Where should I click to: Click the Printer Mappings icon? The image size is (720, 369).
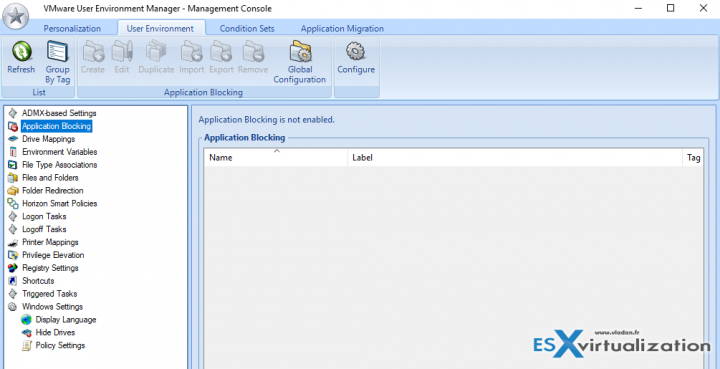(13, 242)
